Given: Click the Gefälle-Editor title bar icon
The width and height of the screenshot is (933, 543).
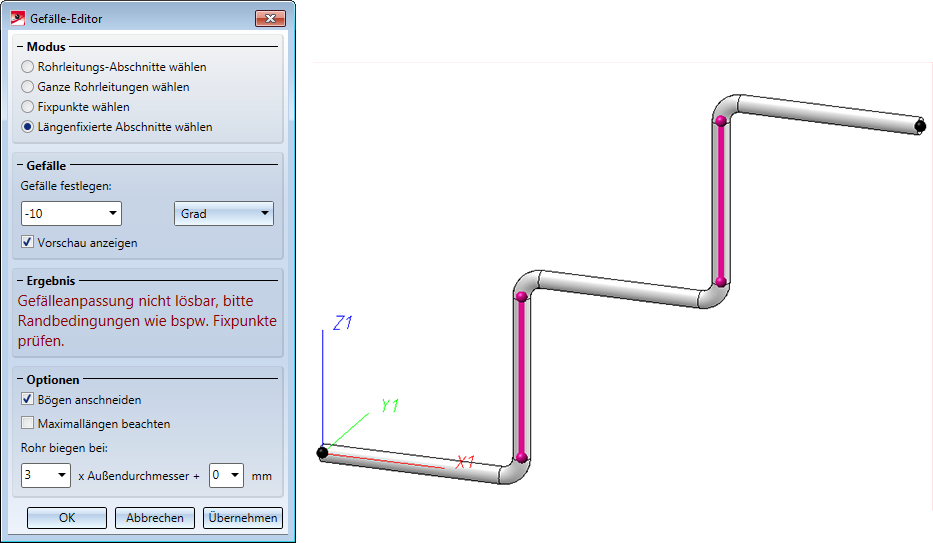Looking at the screenshot, I should (18, 18).
